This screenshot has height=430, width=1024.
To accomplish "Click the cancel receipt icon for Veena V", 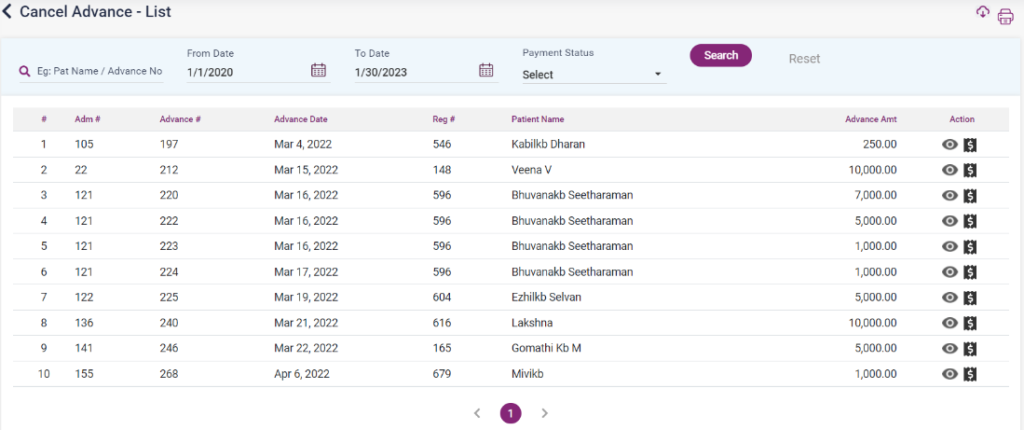I will pyautogui.click(x=970, y=170).
